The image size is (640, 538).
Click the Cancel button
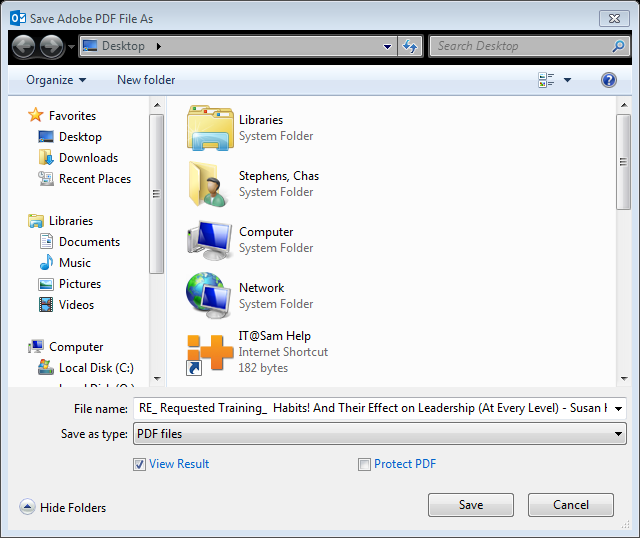pos(571,505)
